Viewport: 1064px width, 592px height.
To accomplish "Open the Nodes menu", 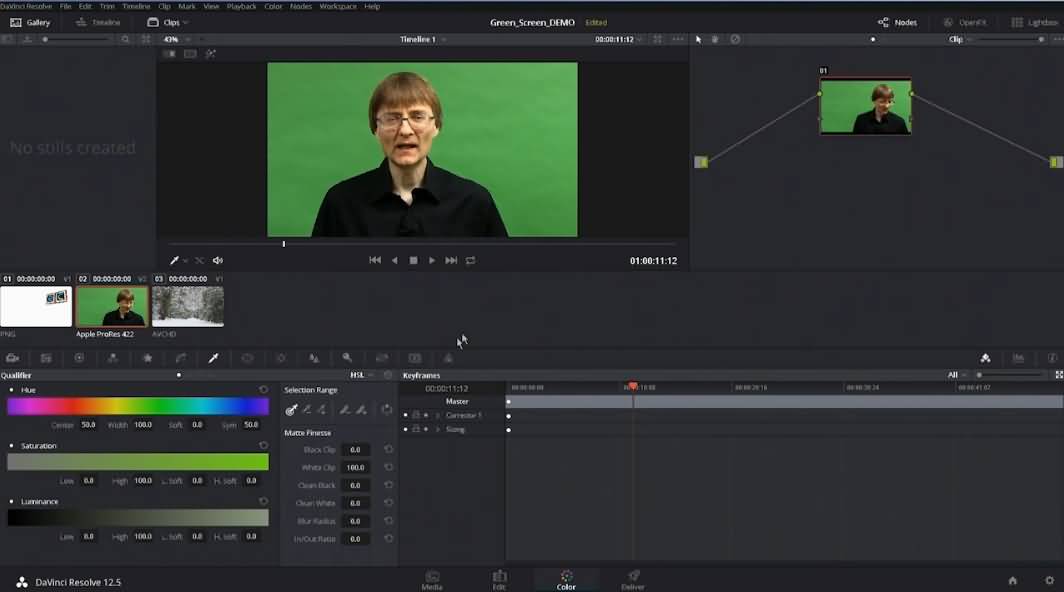I will tap(301, 6).
